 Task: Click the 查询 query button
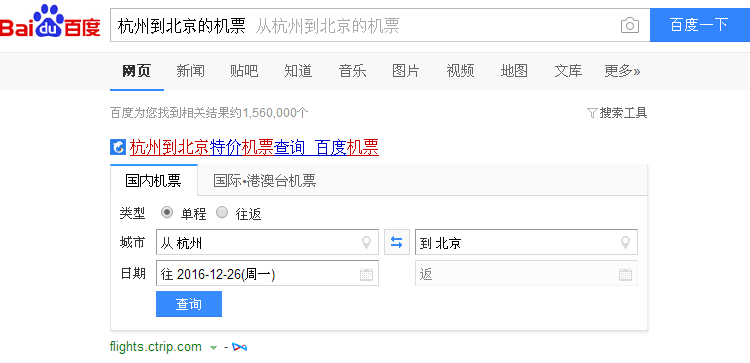point(189,304)
